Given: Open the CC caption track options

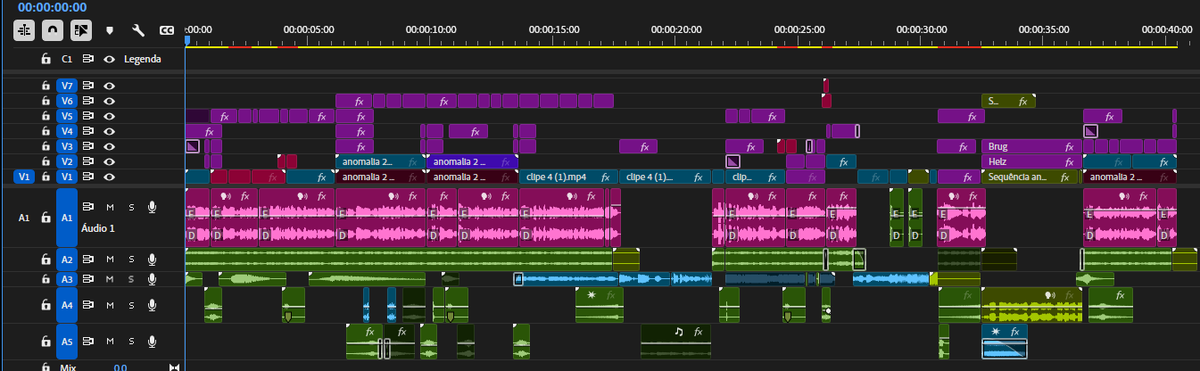Looking at the screenshot, I should pos(166,30).
